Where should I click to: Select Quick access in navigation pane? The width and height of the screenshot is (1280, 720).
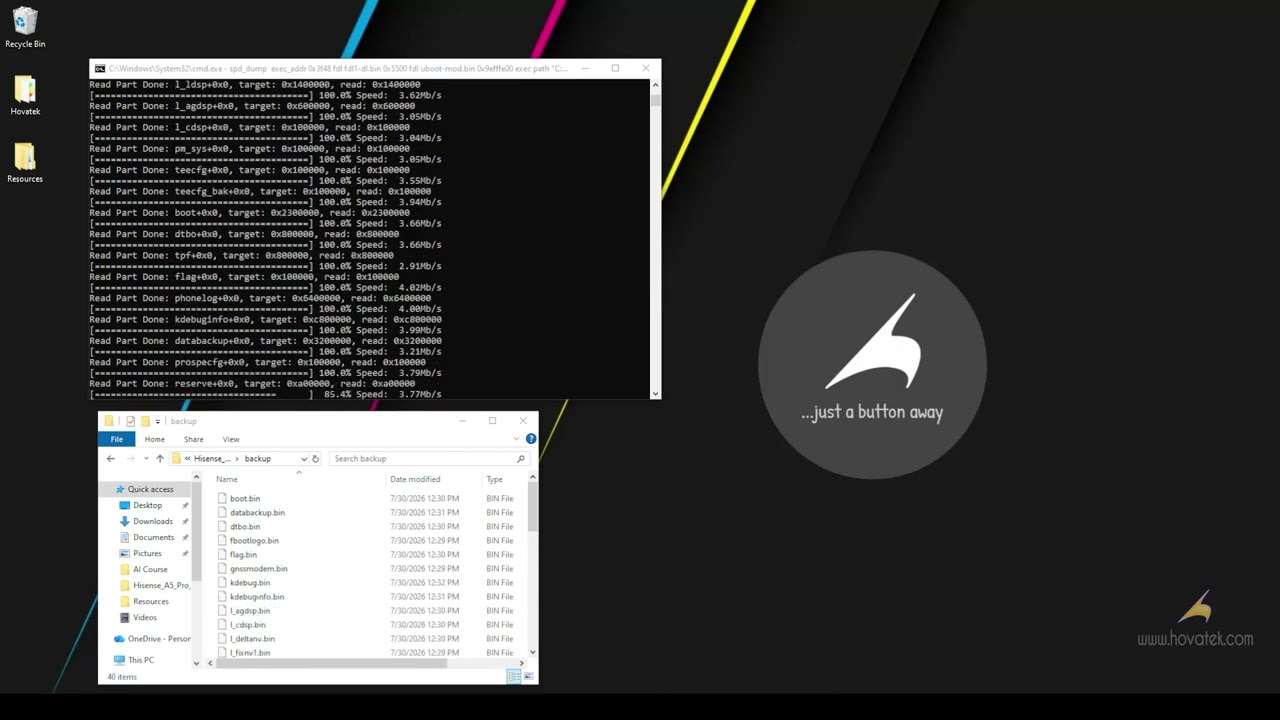(144, 489)
